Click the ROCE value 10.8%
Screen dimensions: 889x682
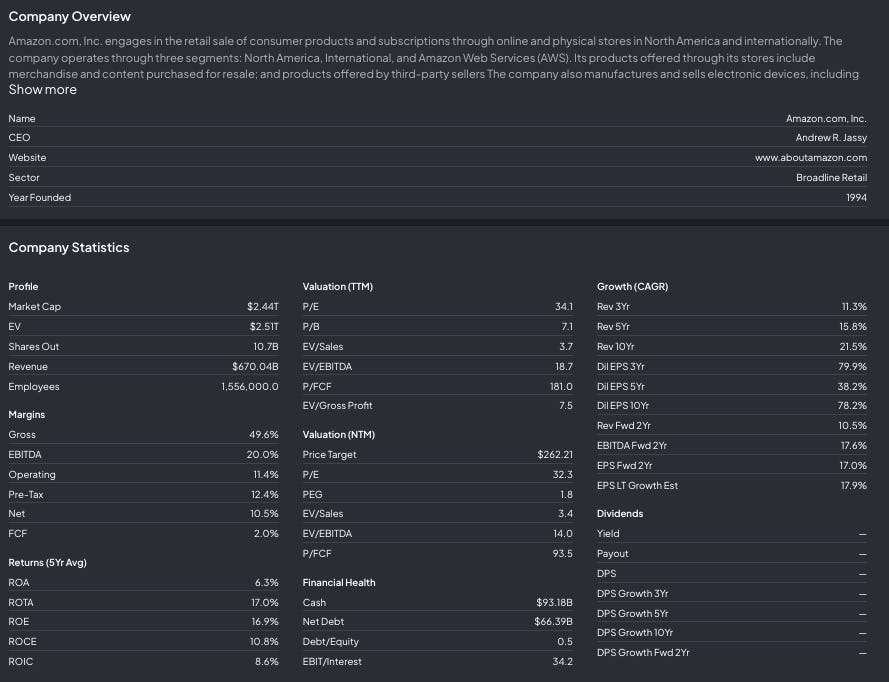264,642
